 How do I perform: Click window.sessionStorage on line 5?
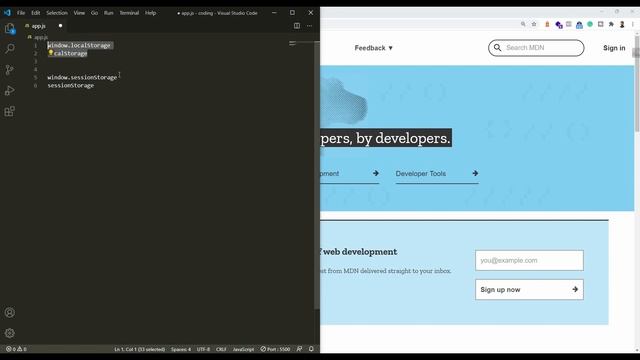(82, 77)
